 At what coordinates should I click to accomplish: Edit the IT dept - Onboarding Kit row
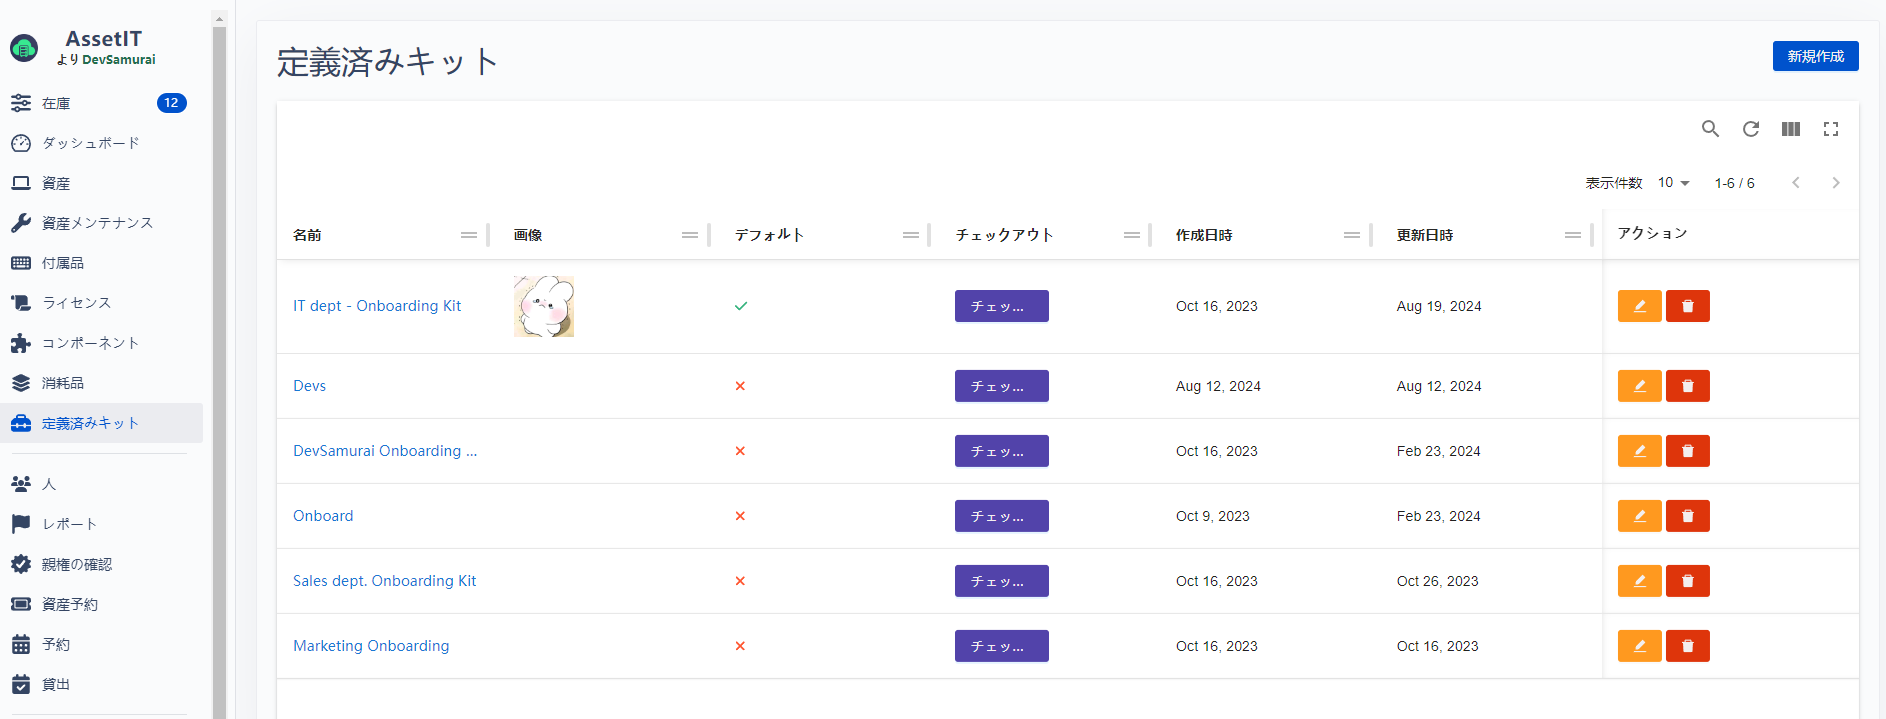[x=1639, y=306]
